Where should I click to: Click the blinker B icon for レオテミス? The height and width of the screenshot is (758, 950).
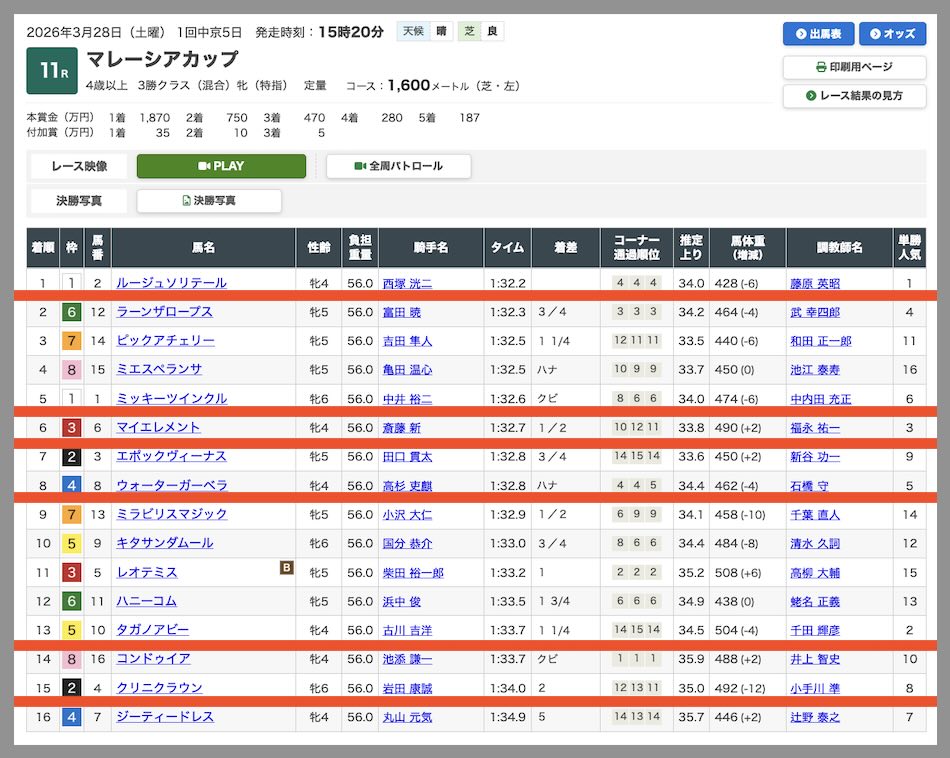tap(285, 568)
